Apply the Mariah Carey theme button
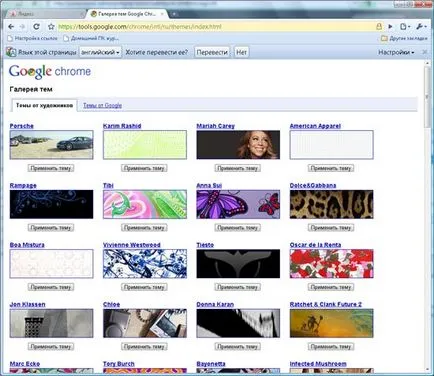The width and height of the screenshot is (434, 376). [237, 168]
